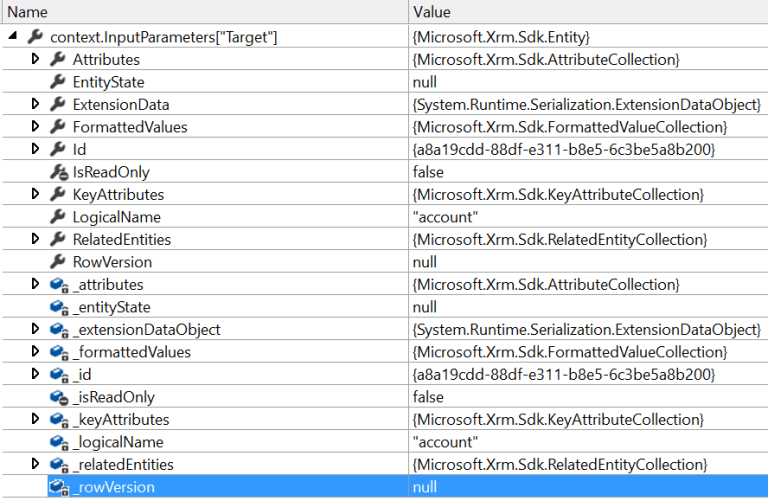
Task: Click field icon next to _id
Action: pos(59,375)
